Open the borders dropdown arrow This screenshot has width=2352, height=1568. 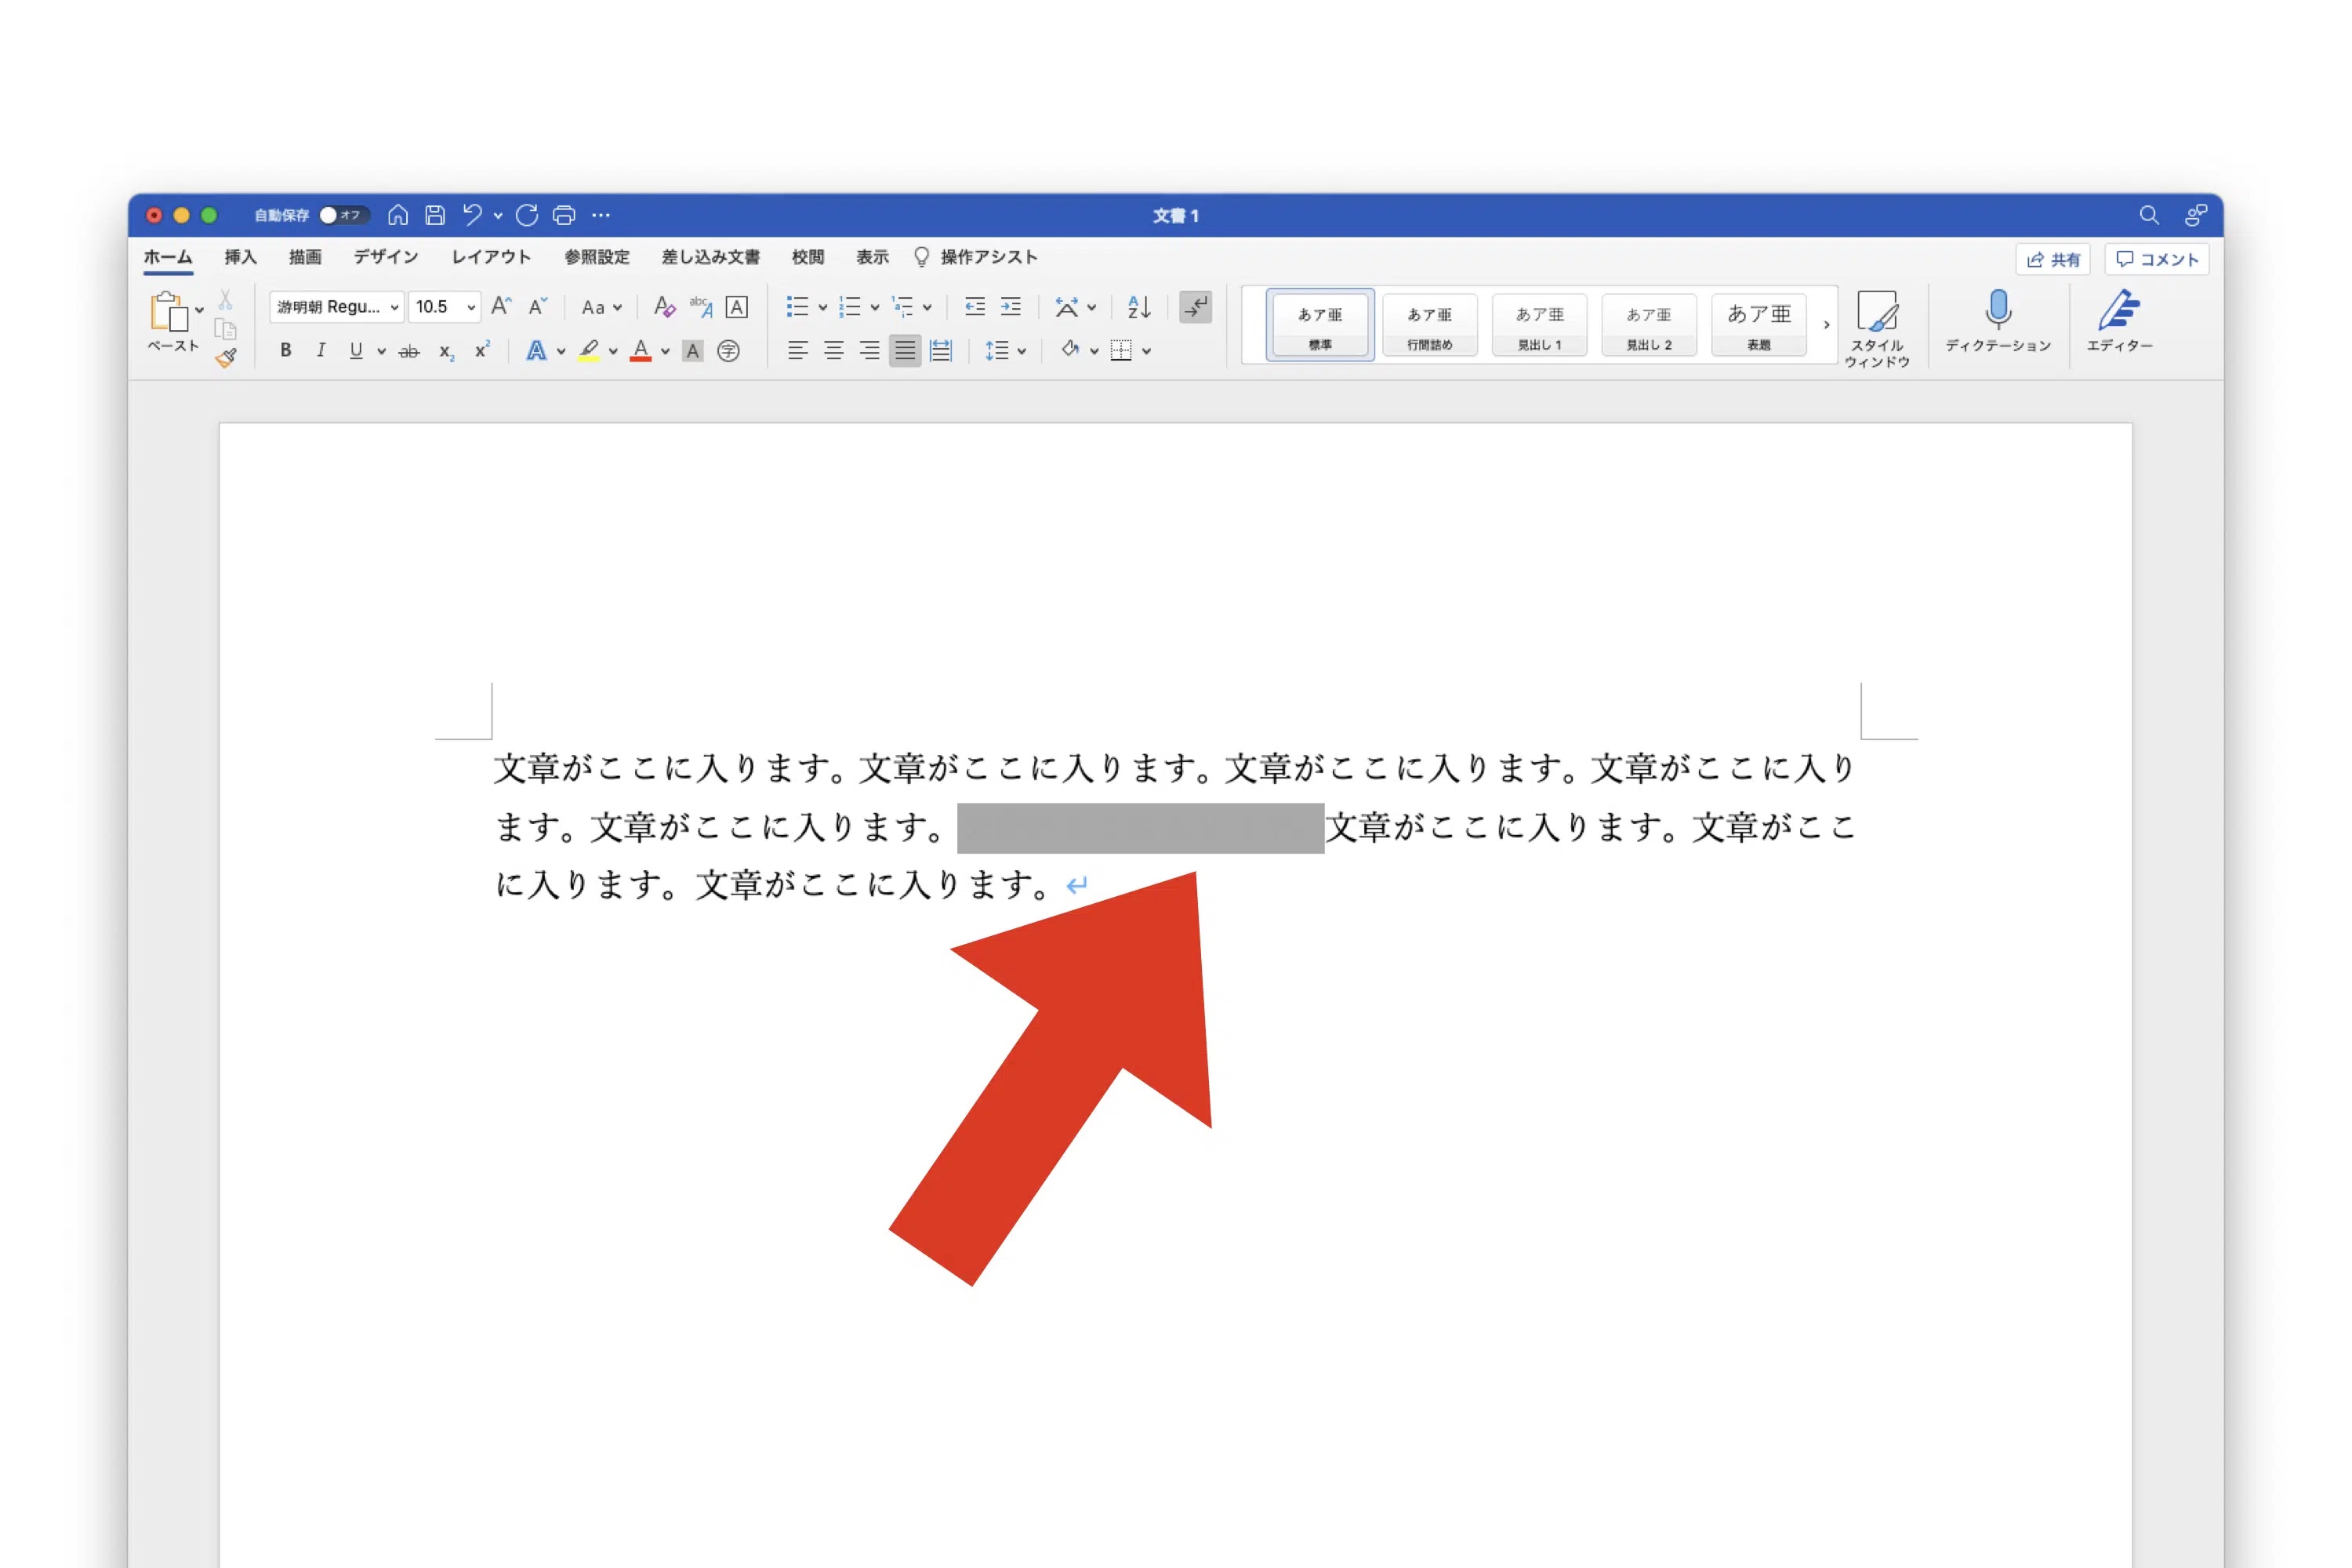click(1147, 352)
